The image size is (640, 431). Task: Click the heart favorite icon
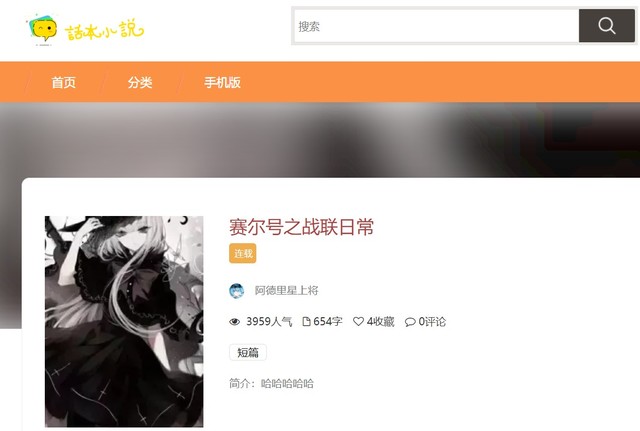(358, 322)
